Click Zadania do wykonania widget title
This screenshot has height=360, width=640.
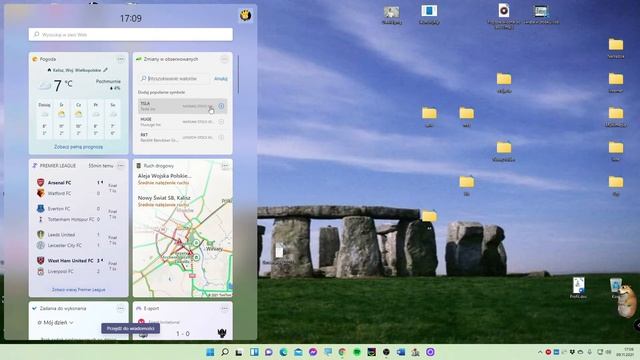click(x=63, y=309)
